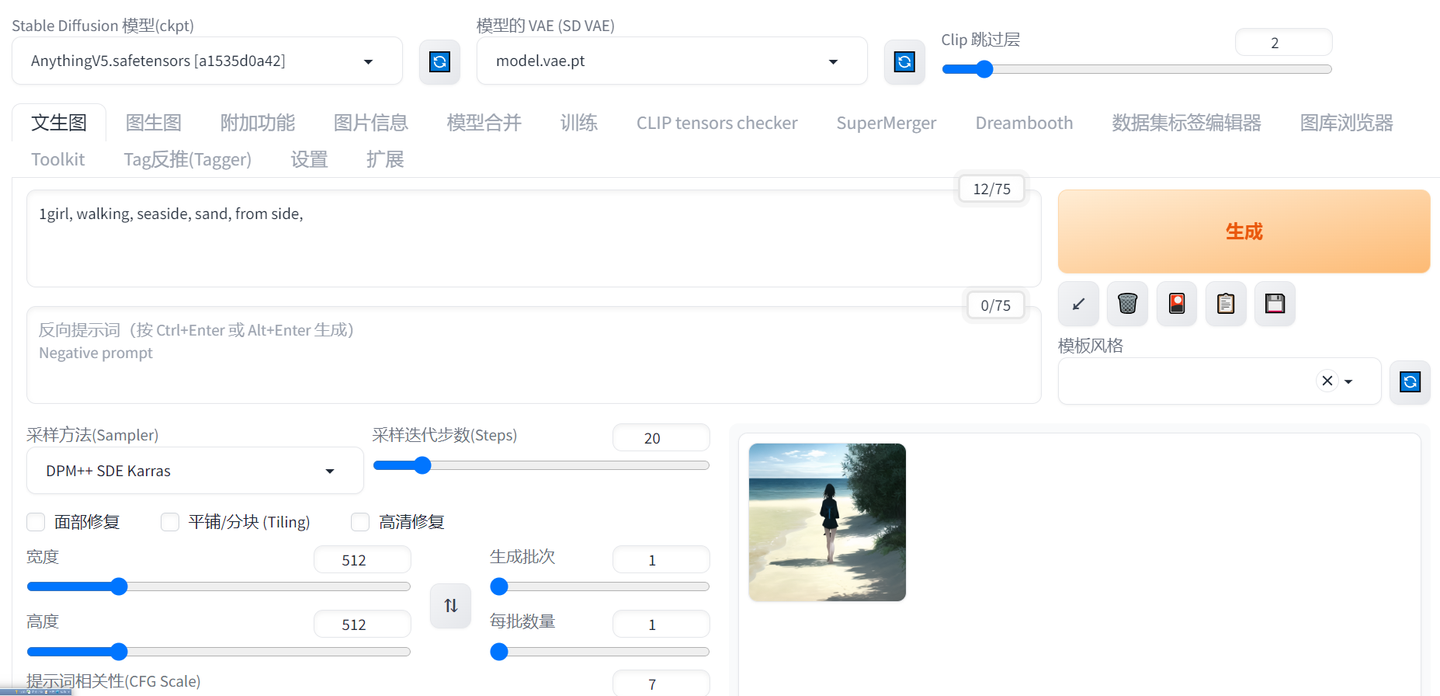Click the 生成 generate button
Screen dimensions: 1440x696
(x=1243, y=231)
